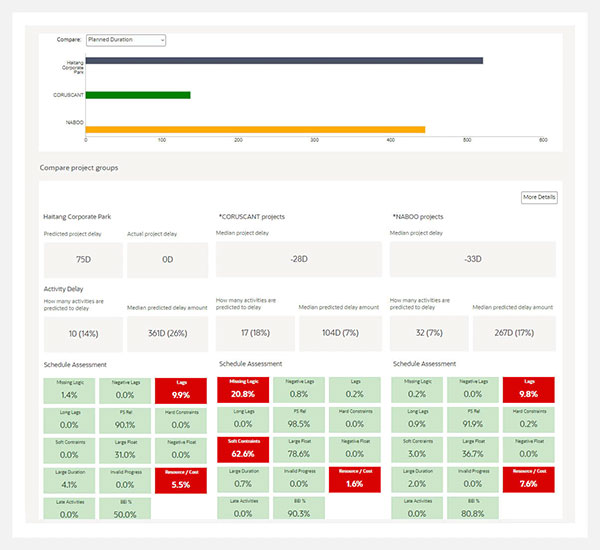Click the Haitang actual project delay 0D tile
Image resolution: width=600 pixels, height=550 pixels.
pos(167,260)
